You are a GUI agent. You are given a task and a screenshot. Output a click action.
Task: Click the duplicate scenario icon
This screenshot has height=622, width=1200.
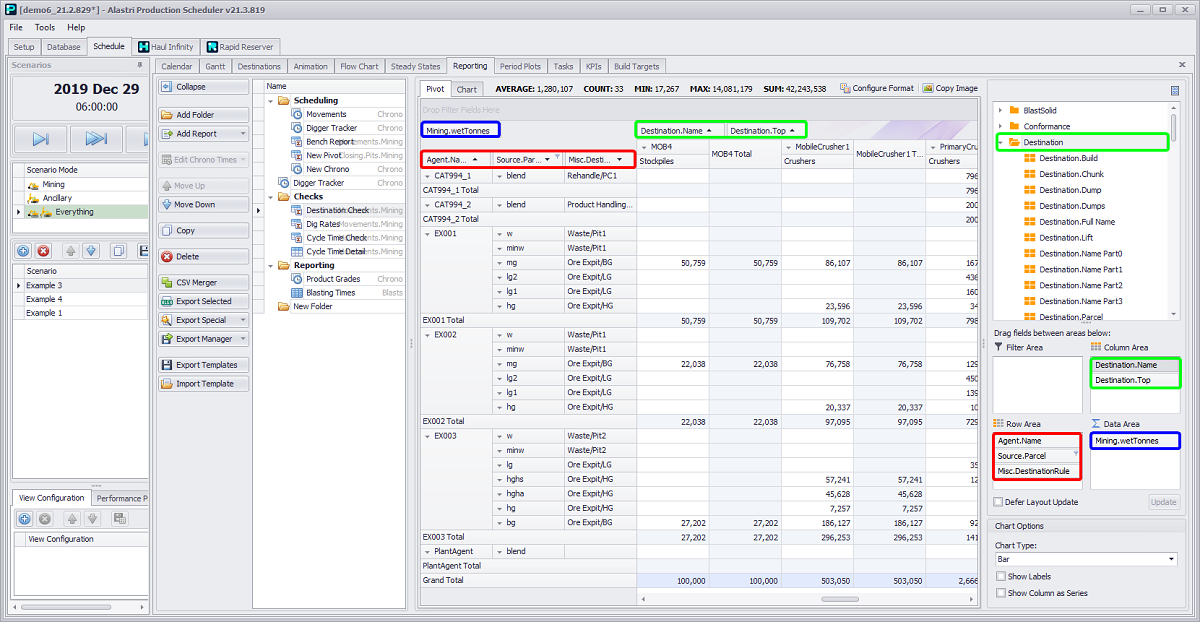[x=118, y=251]
